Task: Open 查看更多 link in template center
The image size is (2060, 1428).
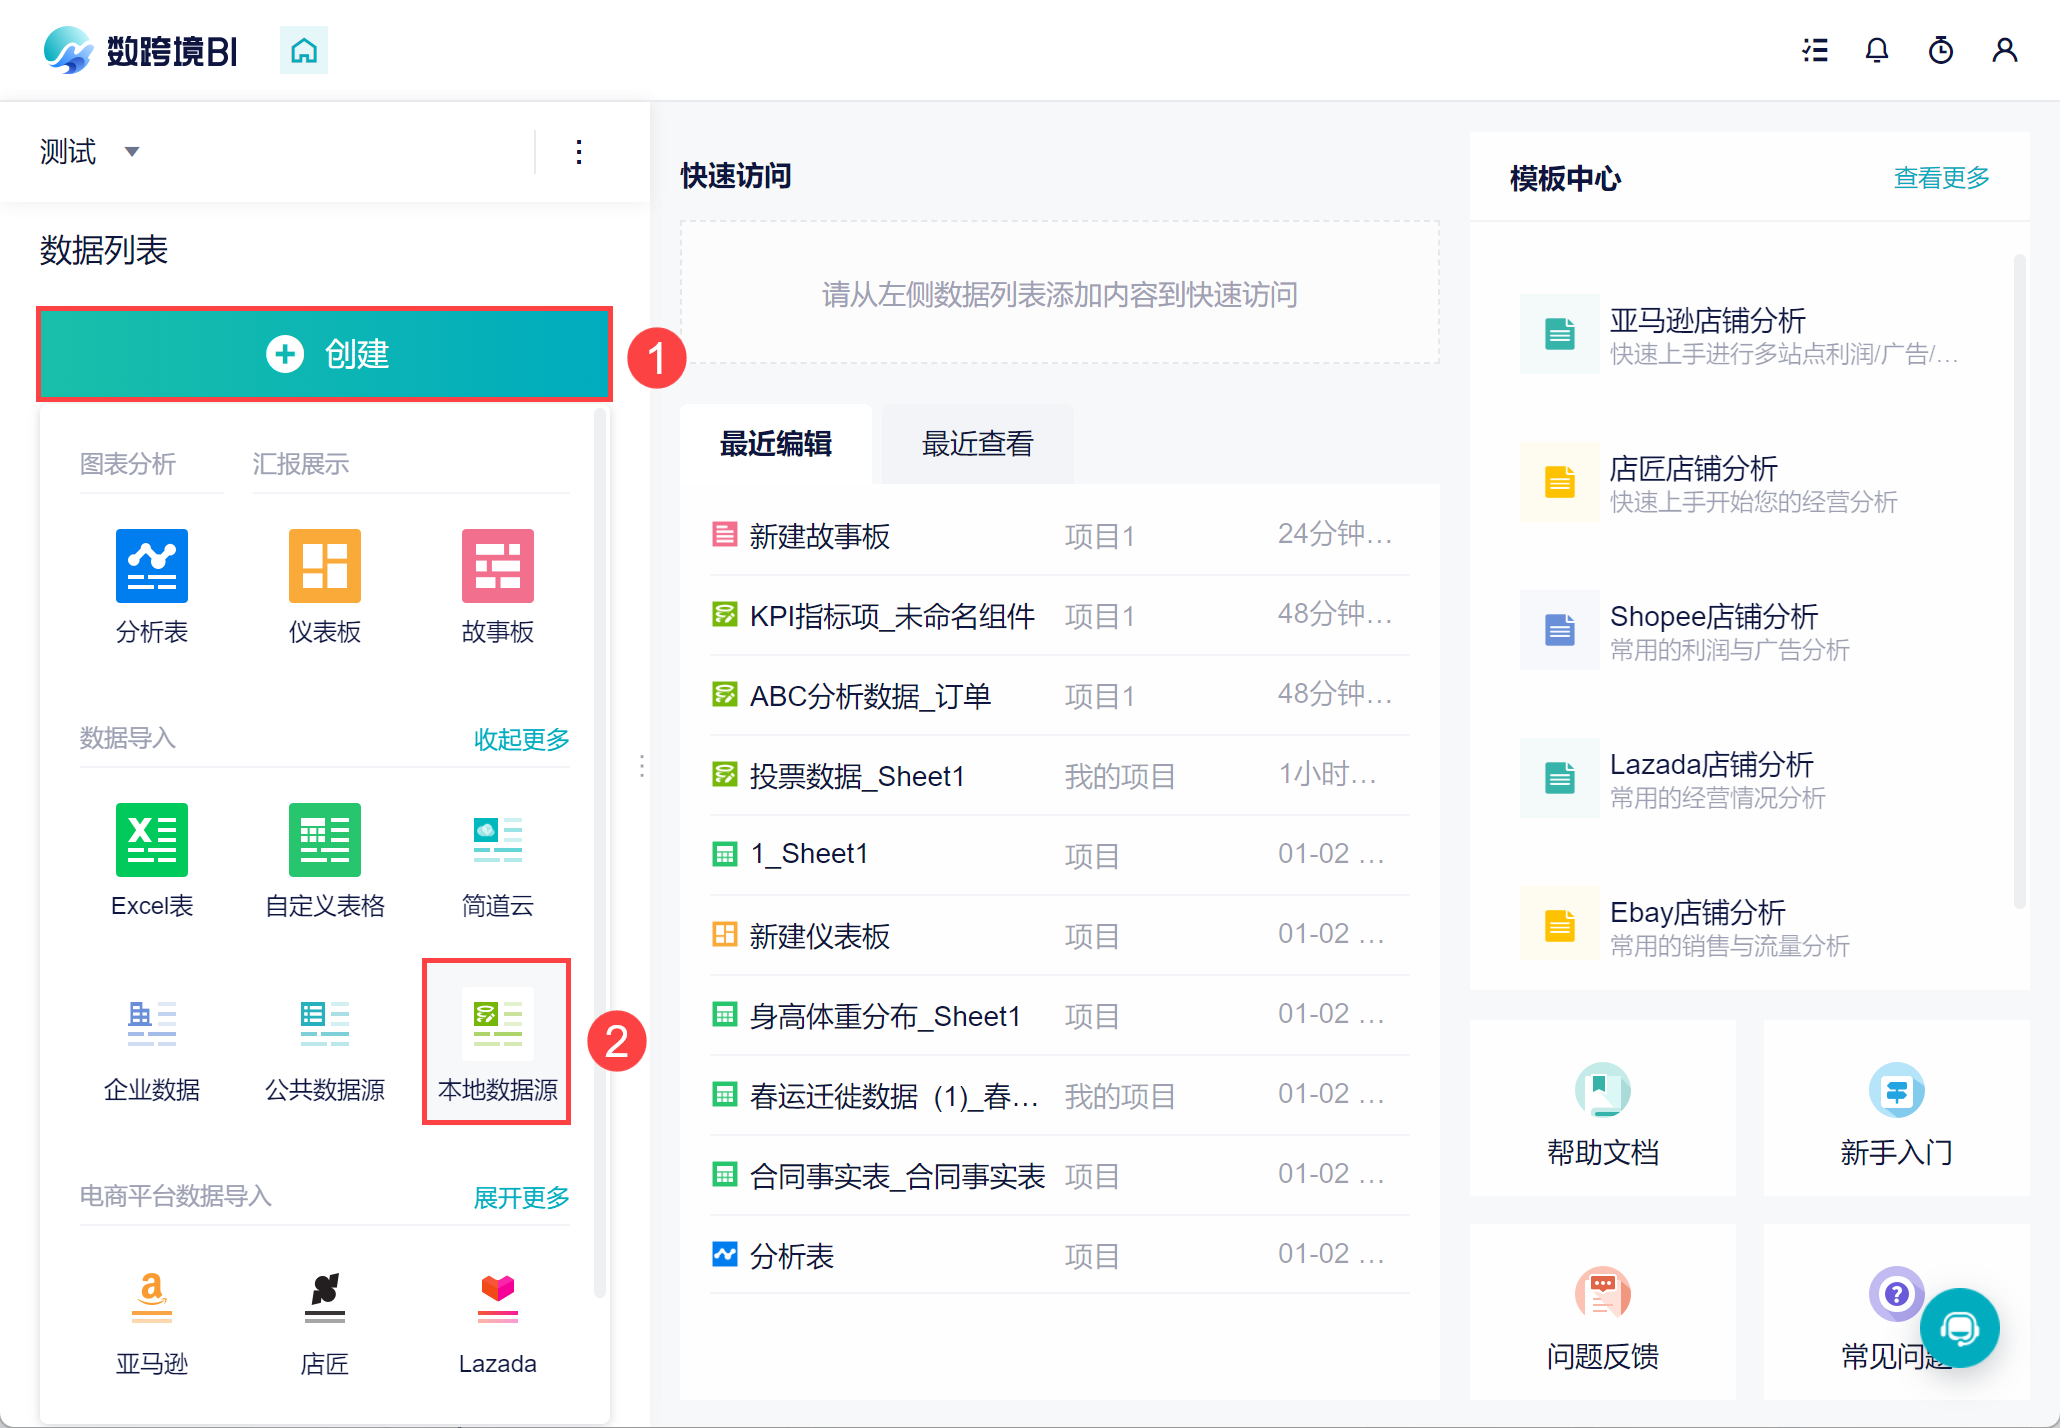Action: point(1941,178)
